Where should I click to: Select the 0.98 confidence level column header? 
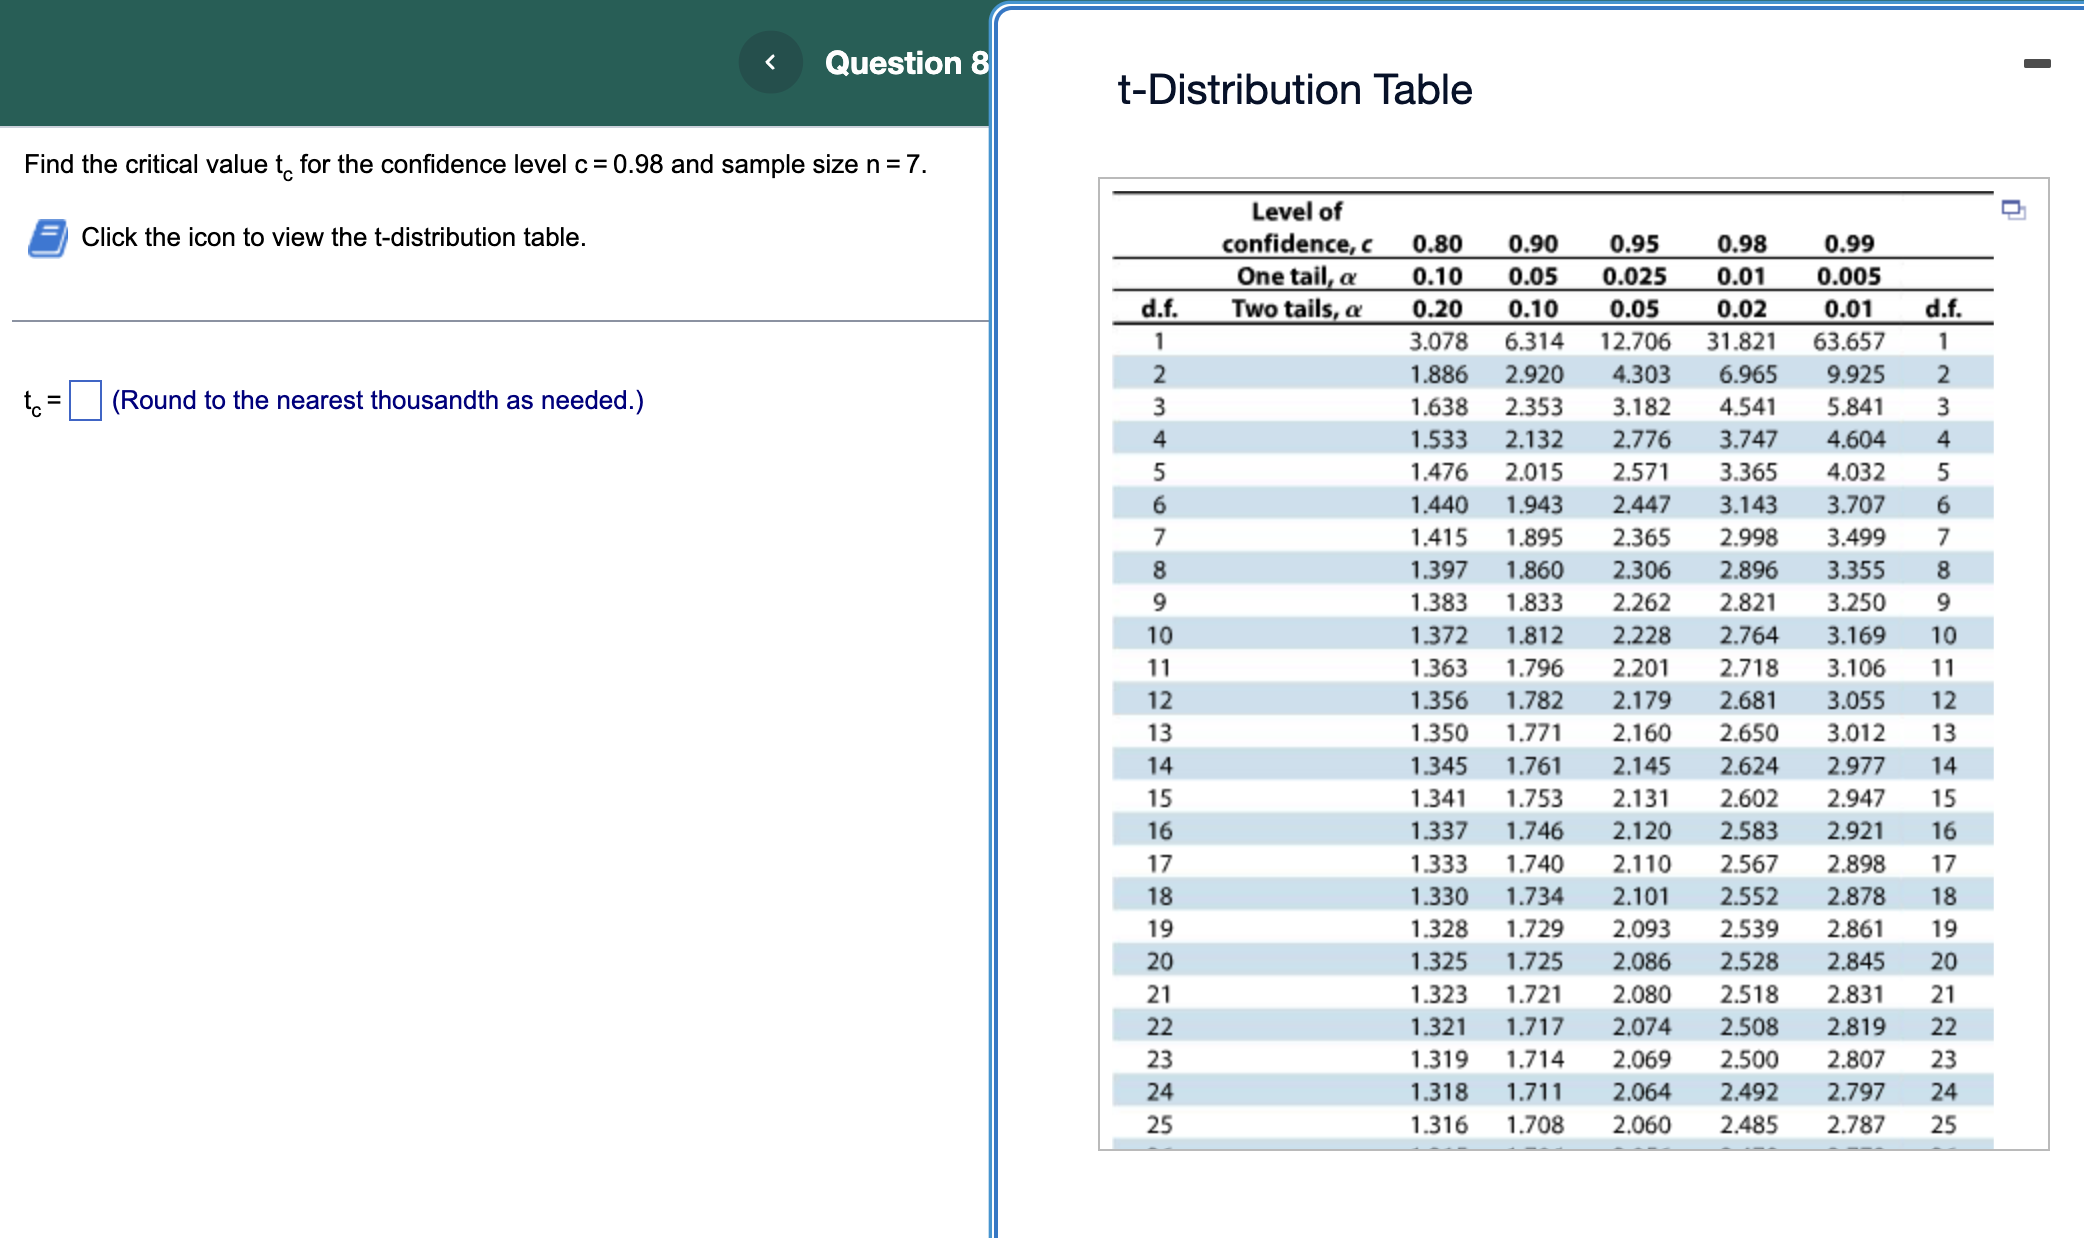click(1741, 244)
